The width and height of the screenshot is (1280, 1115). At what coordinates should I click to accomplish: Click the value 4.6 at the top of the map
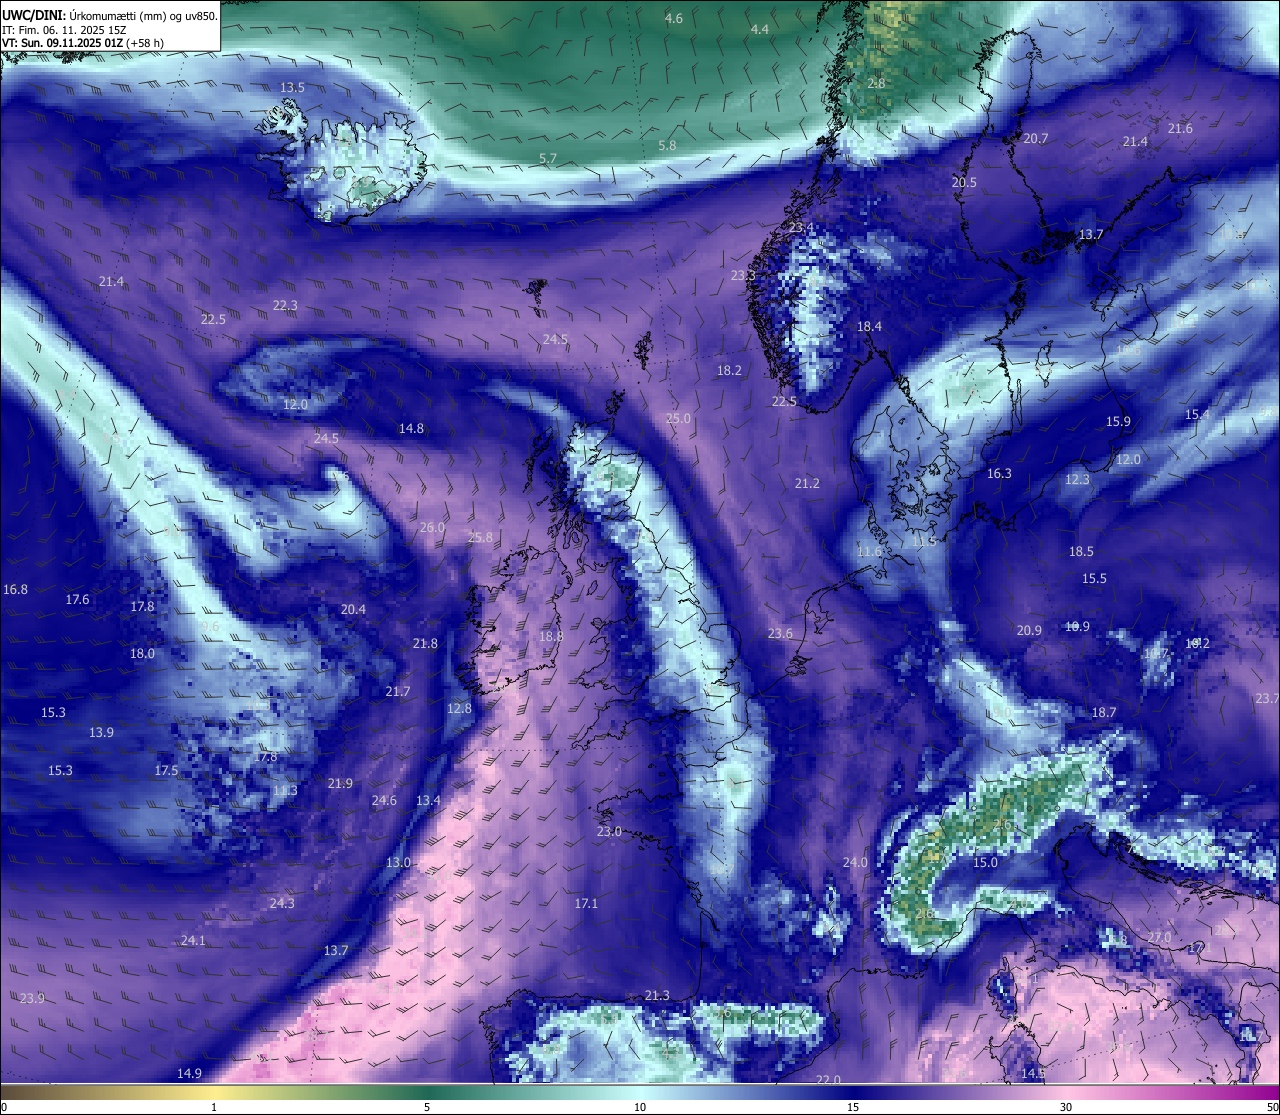(674, 19)
